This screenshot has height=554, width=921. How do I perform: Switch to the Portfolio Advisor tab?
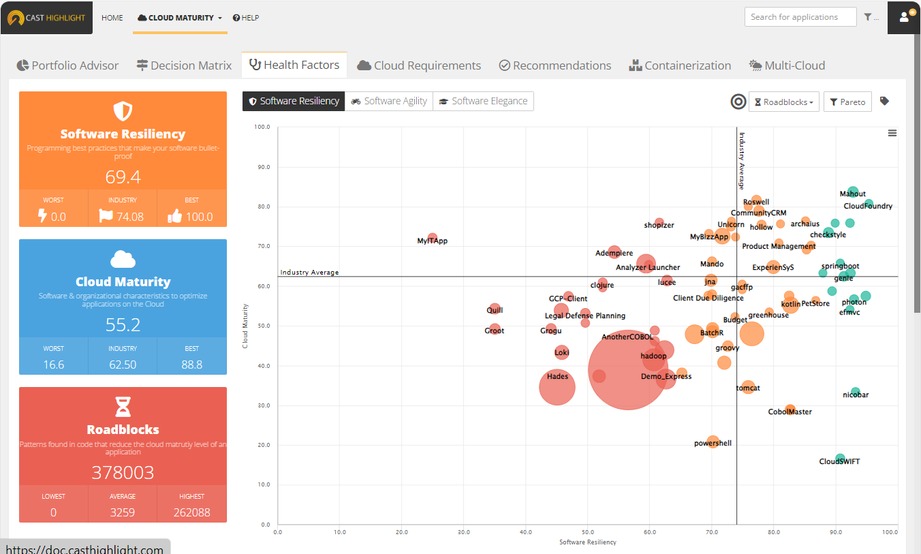click(x=68, y=65)
